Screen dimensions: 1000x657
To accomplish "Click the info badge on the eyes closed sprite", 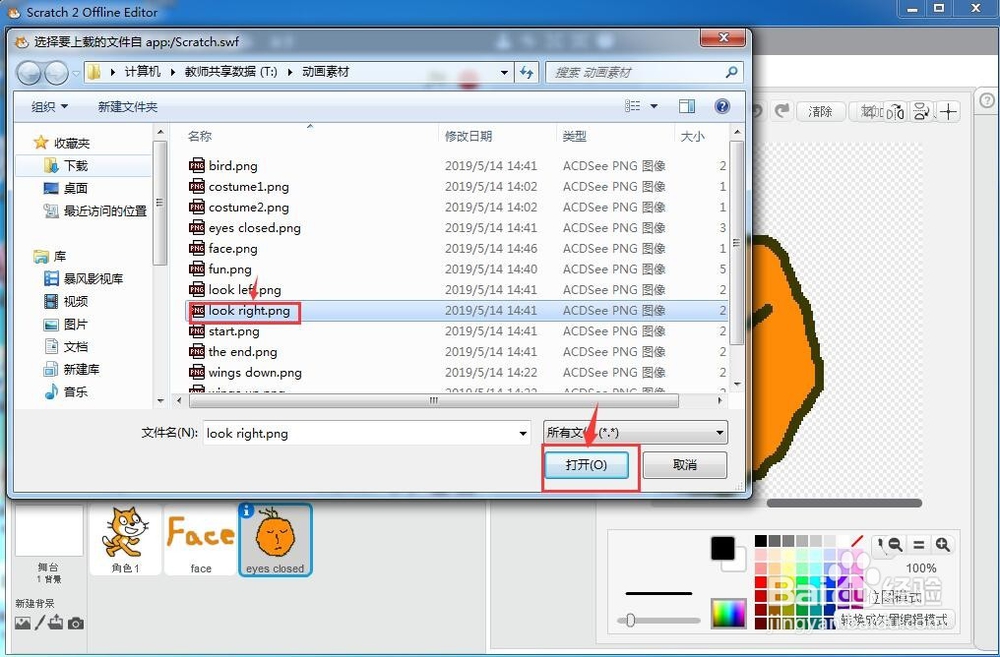I will pos(246,510).
